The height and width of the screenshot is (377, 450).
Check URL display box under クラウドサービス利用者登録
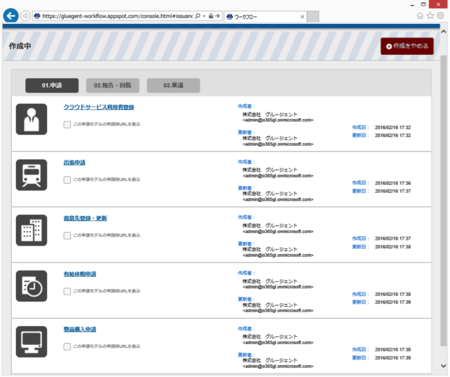pyautogui.click(x=67, y=124)
